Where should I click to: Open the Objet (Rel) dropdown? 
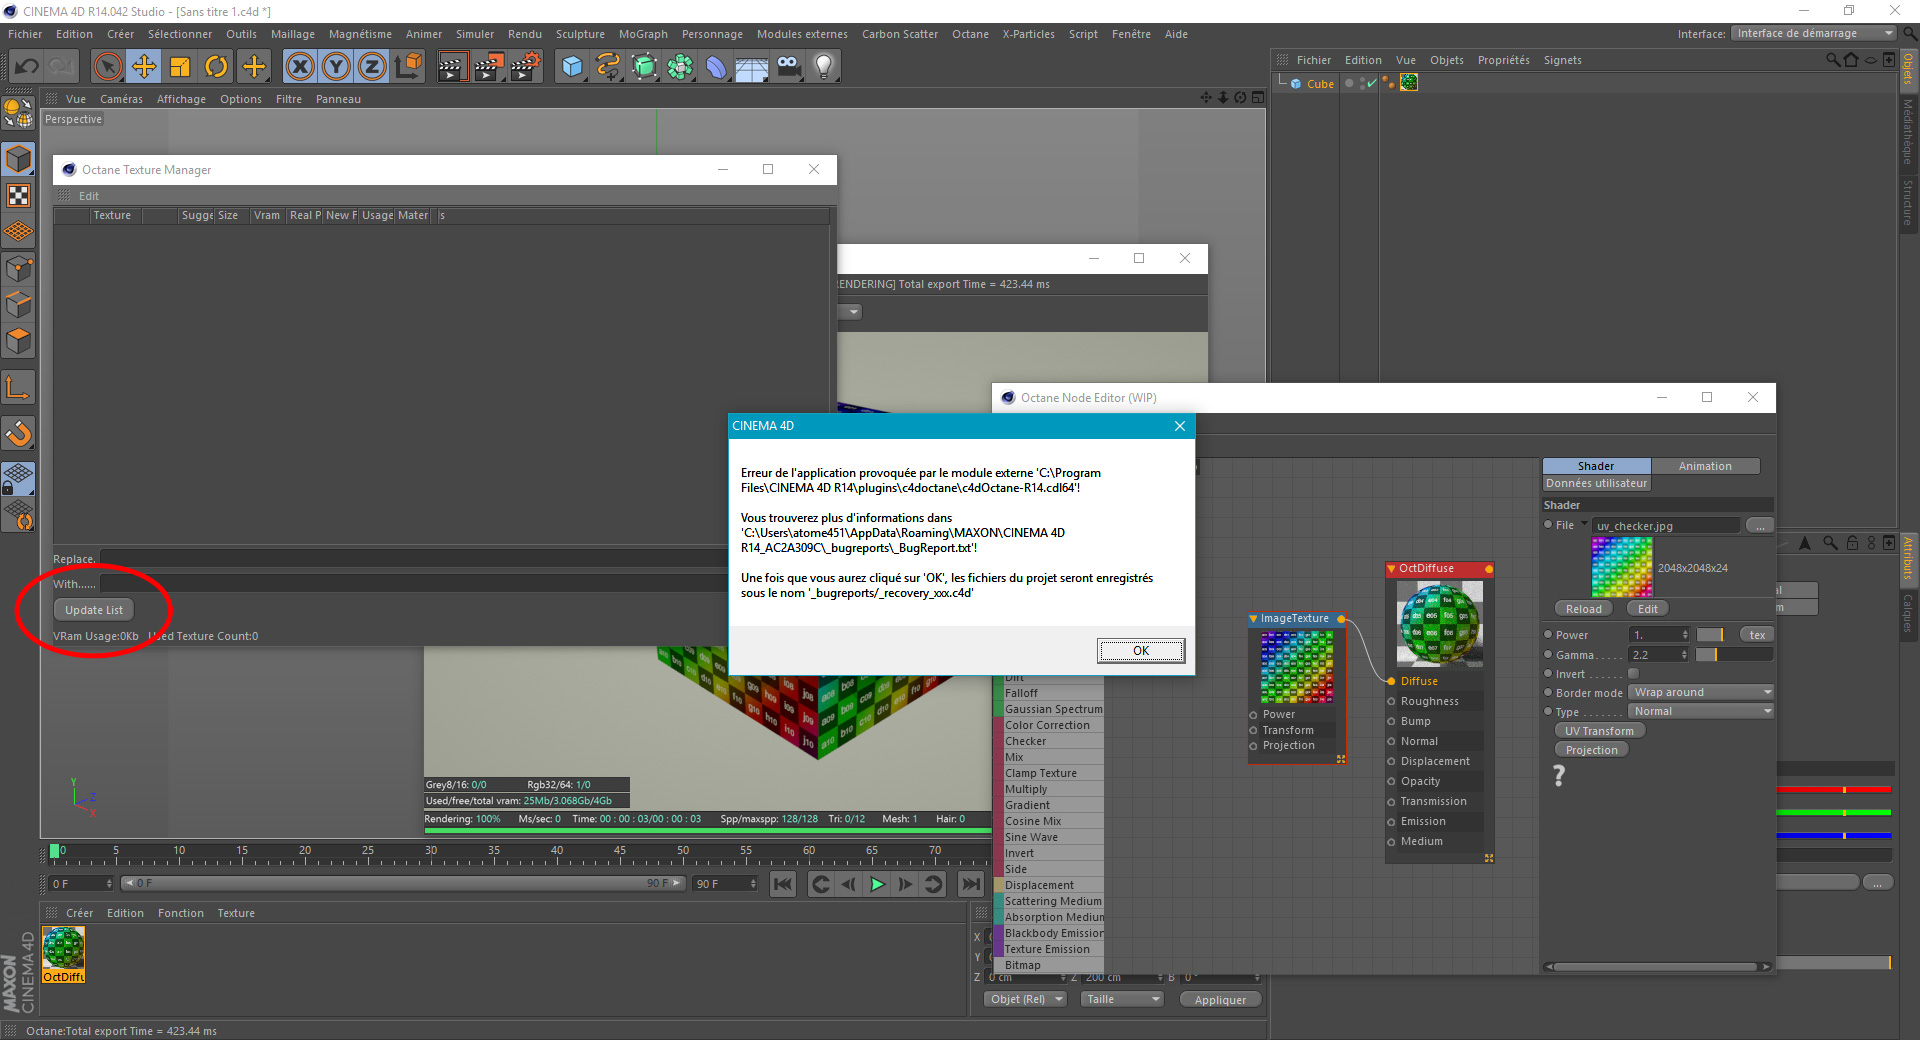1025,1000
